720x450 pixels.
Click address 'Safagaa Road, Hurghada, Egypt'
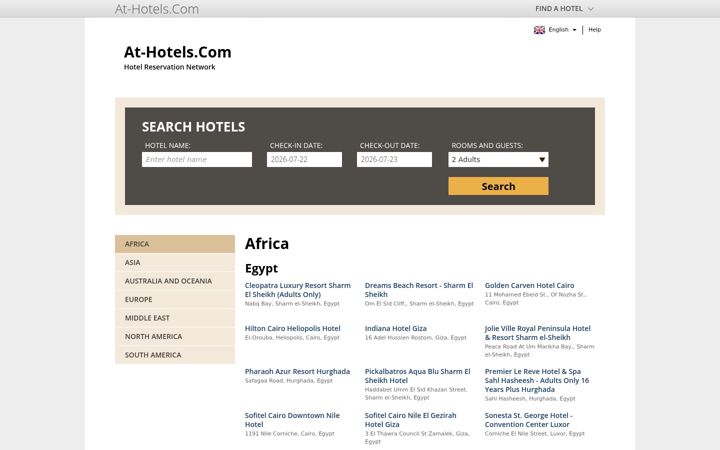[289, 381]
